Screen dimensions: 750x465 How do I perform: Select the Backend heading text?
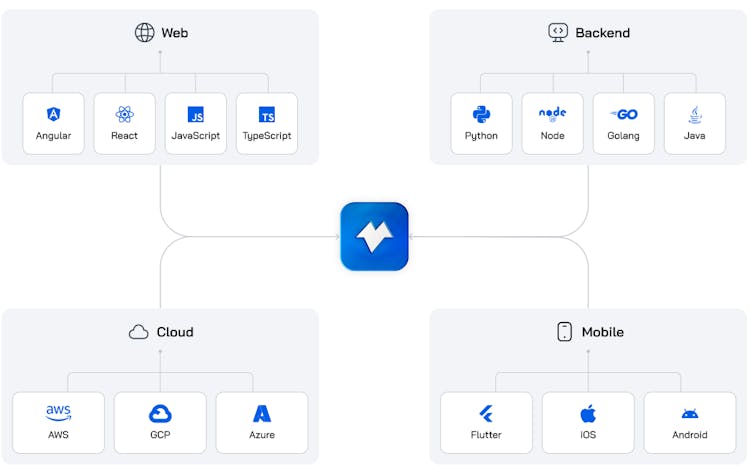pos(603,33)
